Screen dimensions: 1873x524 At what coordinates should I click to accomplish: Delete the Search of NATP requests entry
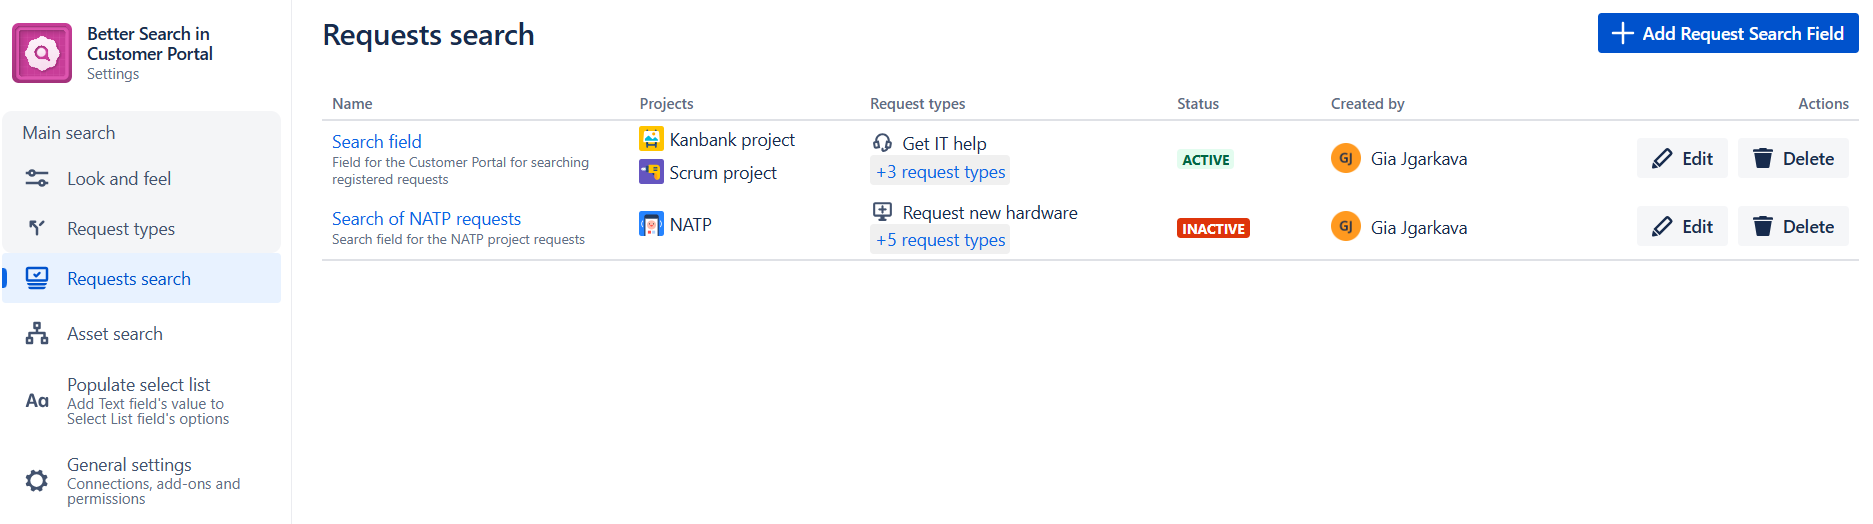[1793, 227]
